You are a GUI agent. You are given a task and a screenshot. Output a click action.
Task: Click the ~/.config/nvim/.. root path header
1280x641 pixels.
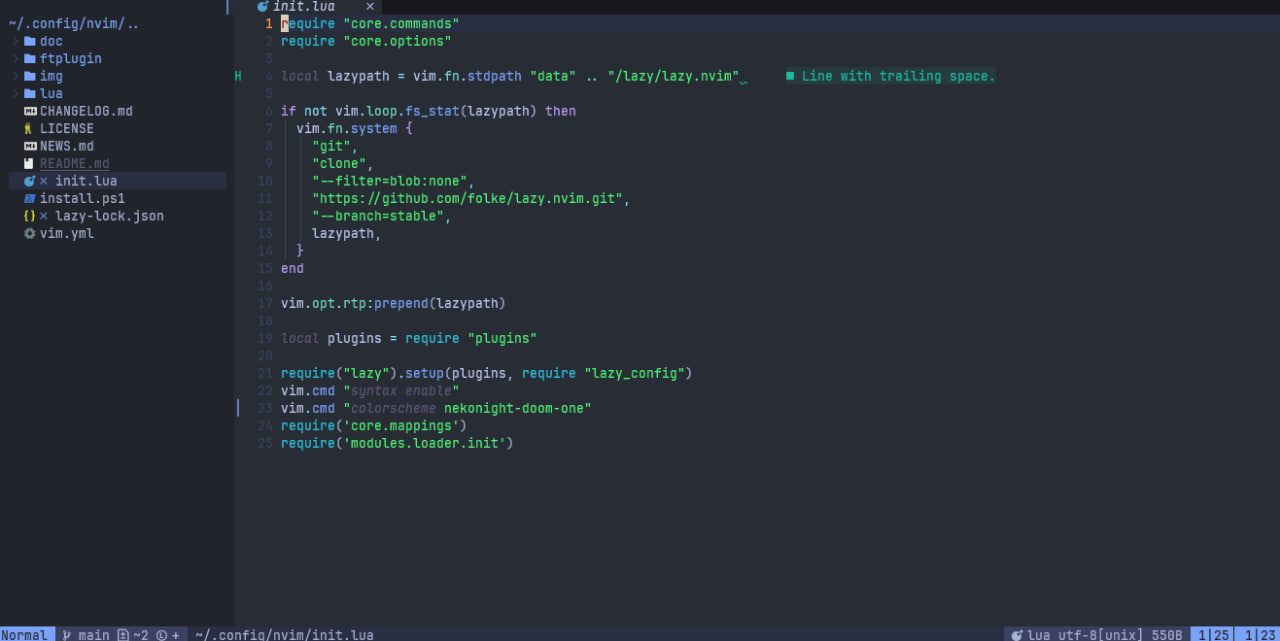[75, 24]
